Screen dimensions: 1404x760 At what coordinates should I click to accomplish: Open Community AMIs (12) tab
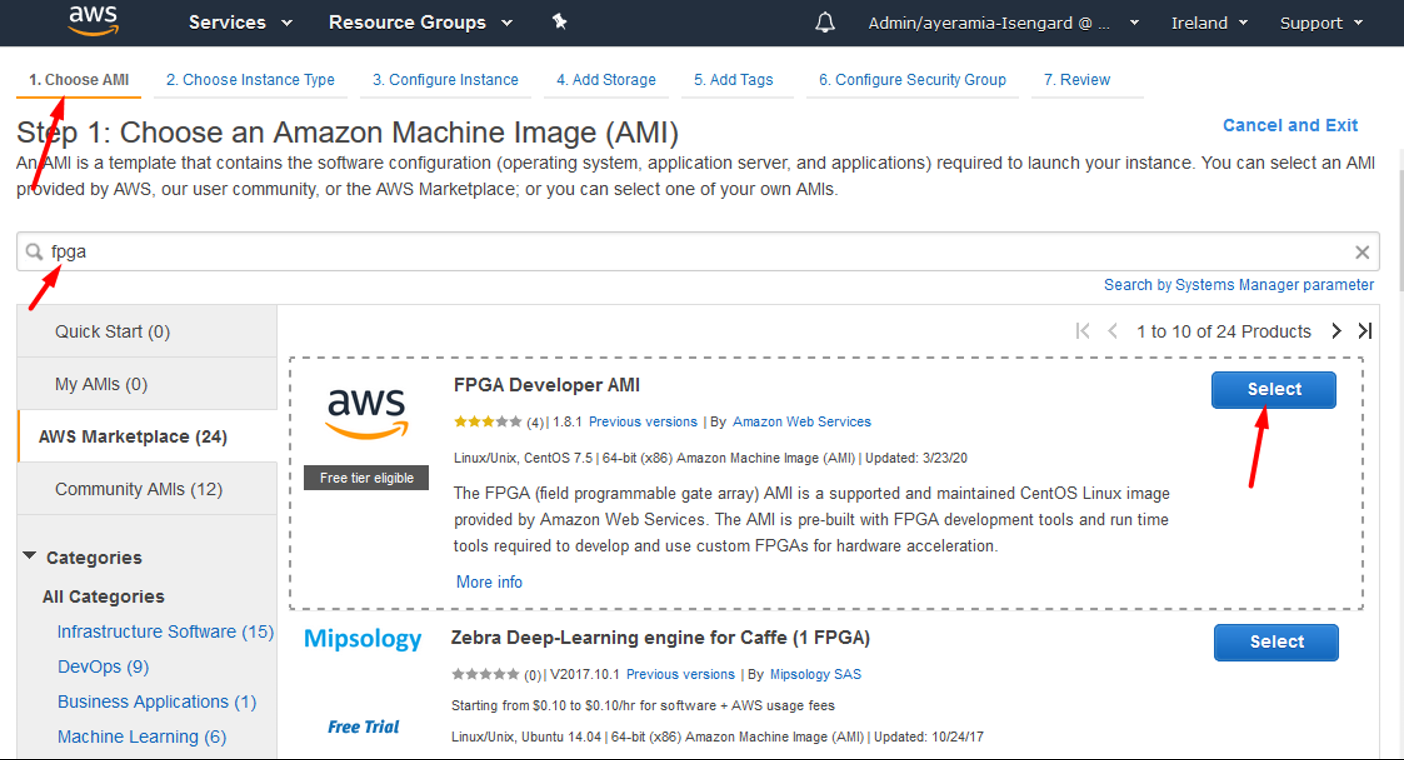pos(147,489)
